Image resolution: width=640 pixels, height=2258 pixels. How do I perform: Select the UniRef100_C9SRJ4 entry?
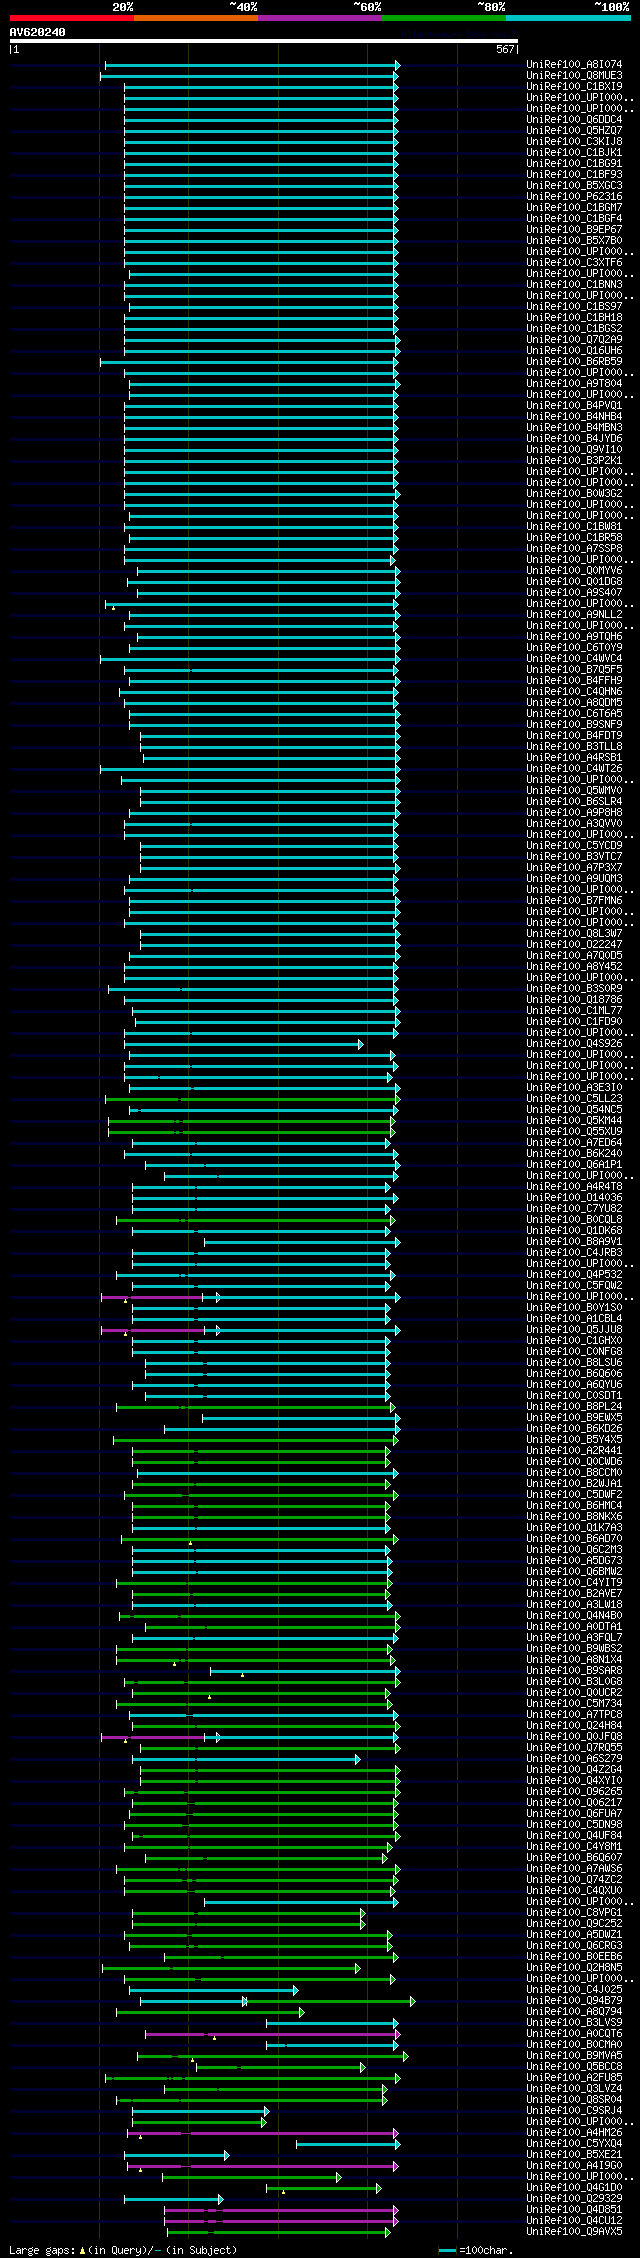tap(574, 2110)
